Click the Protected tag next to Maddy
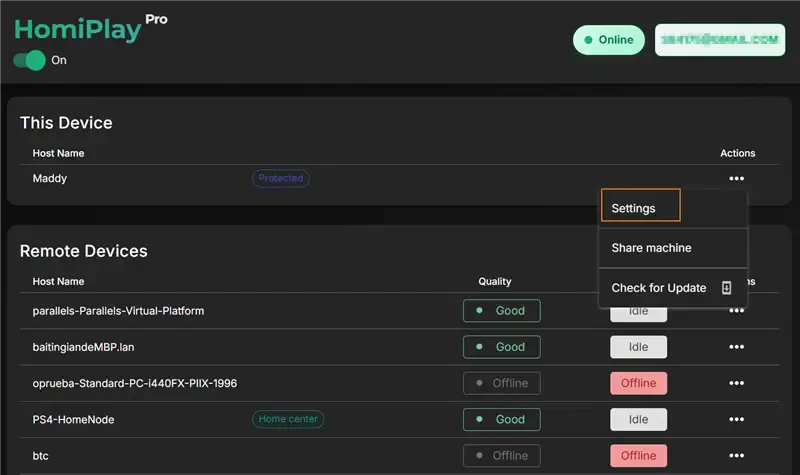 click(x=281, y=179)
